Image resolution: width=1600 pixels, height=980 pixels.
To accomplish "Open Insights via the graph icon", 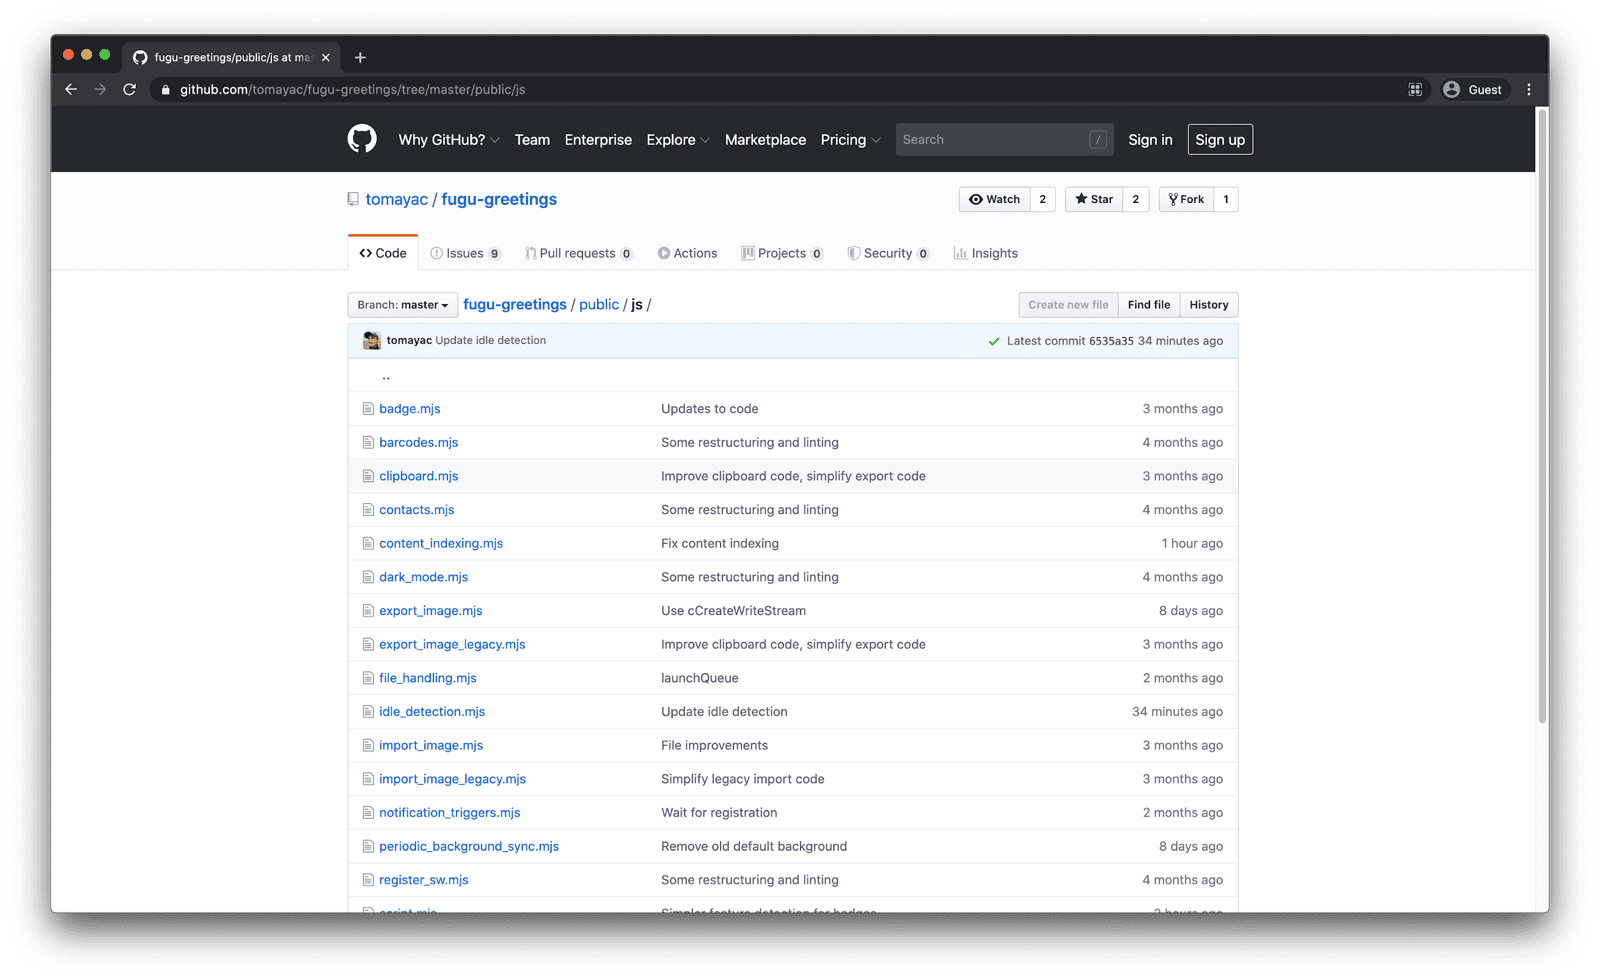I will point(957,253).
